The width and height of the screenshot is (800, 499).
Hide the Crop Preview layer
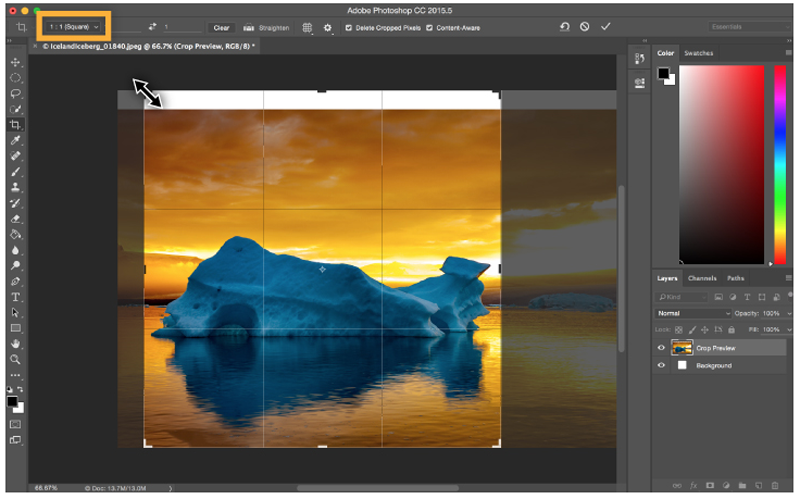pyautogui.click(x=661, y=348)
